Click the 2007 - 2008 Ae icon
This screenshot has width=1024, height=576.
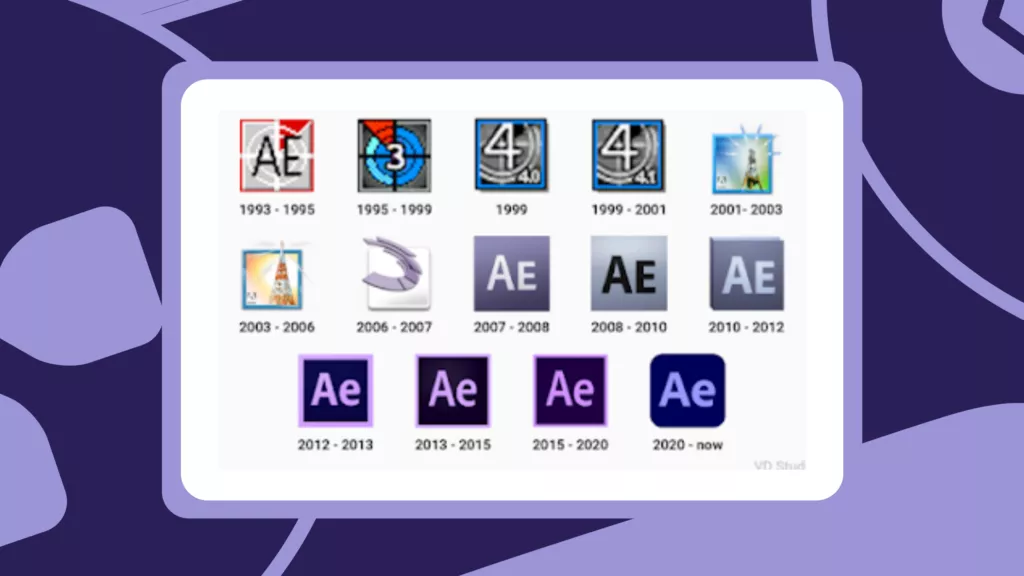511,274
